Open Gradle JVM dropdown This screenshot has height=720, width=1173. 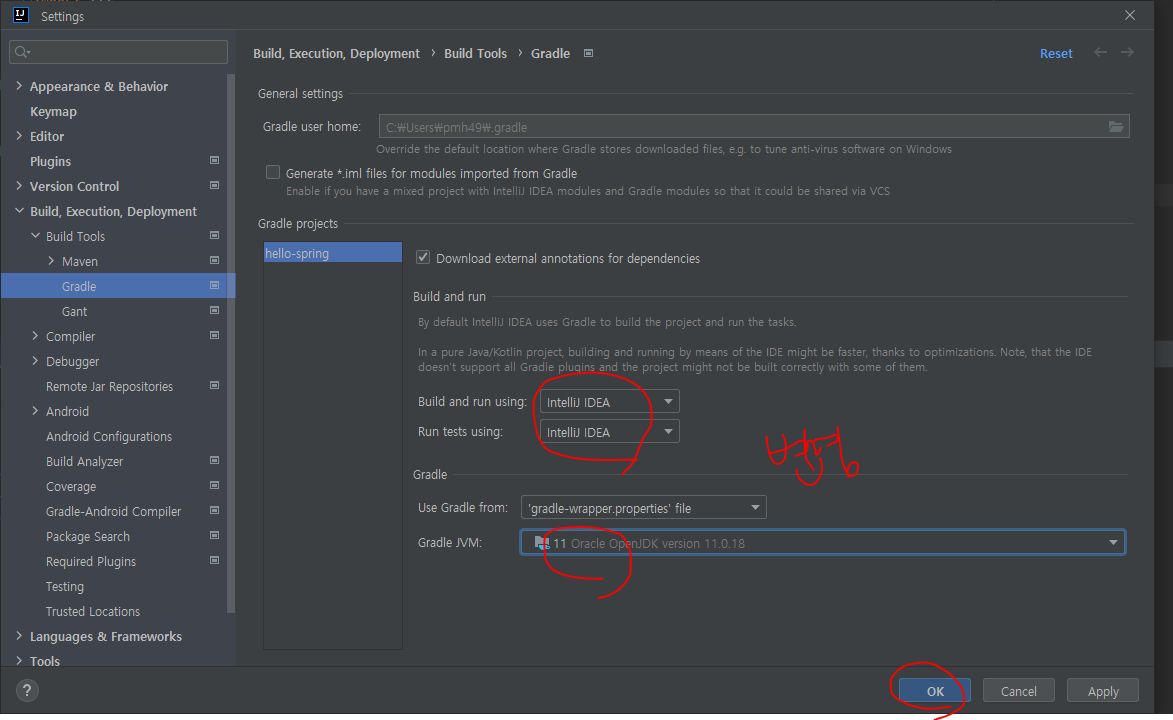click(x=823, y=543)
